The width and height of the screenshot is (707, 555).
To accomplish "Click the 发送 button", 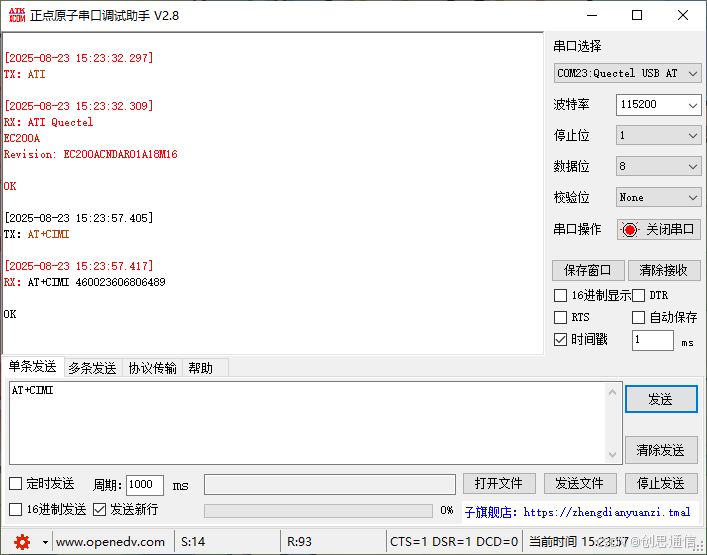I will pos(661,399).
